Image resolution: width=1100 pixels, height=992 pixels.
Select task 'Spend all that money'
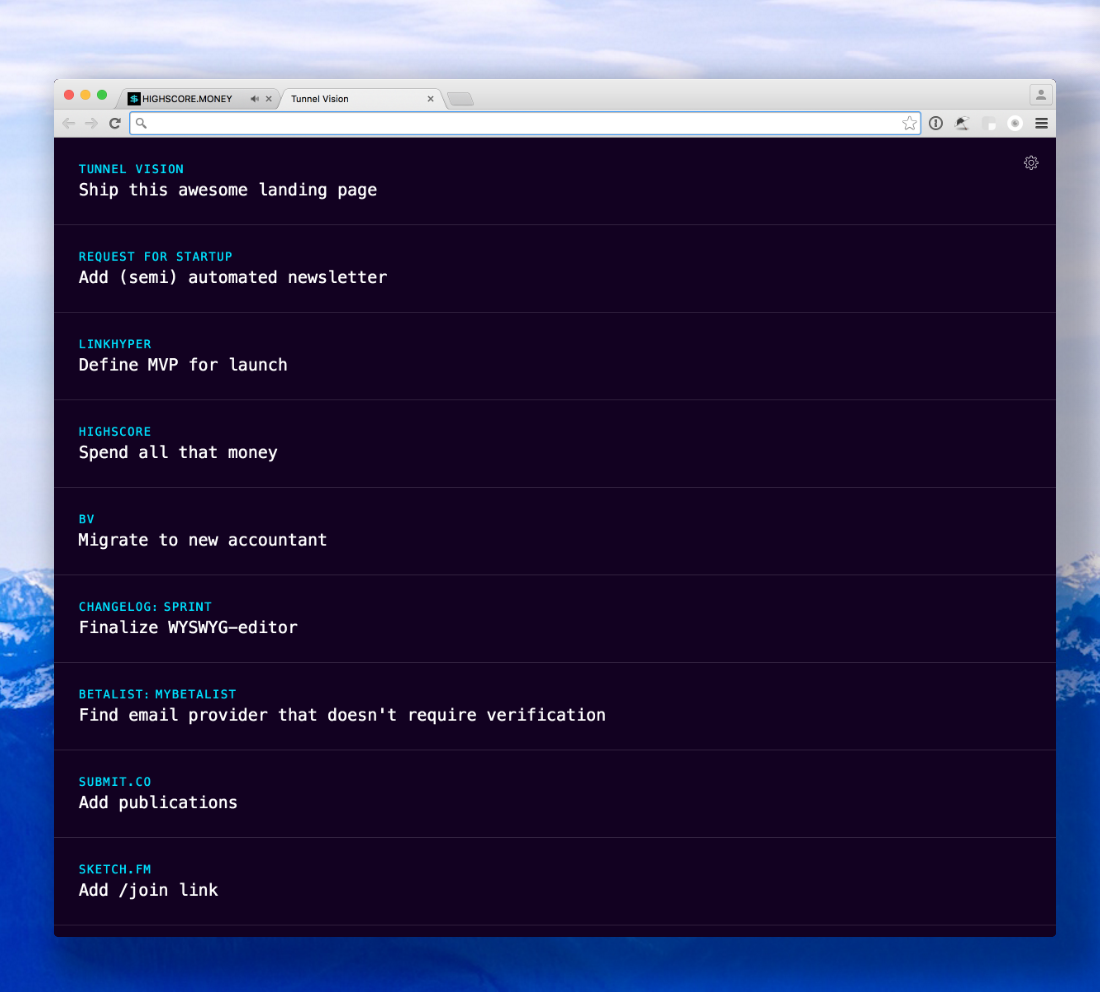(178, 453)
